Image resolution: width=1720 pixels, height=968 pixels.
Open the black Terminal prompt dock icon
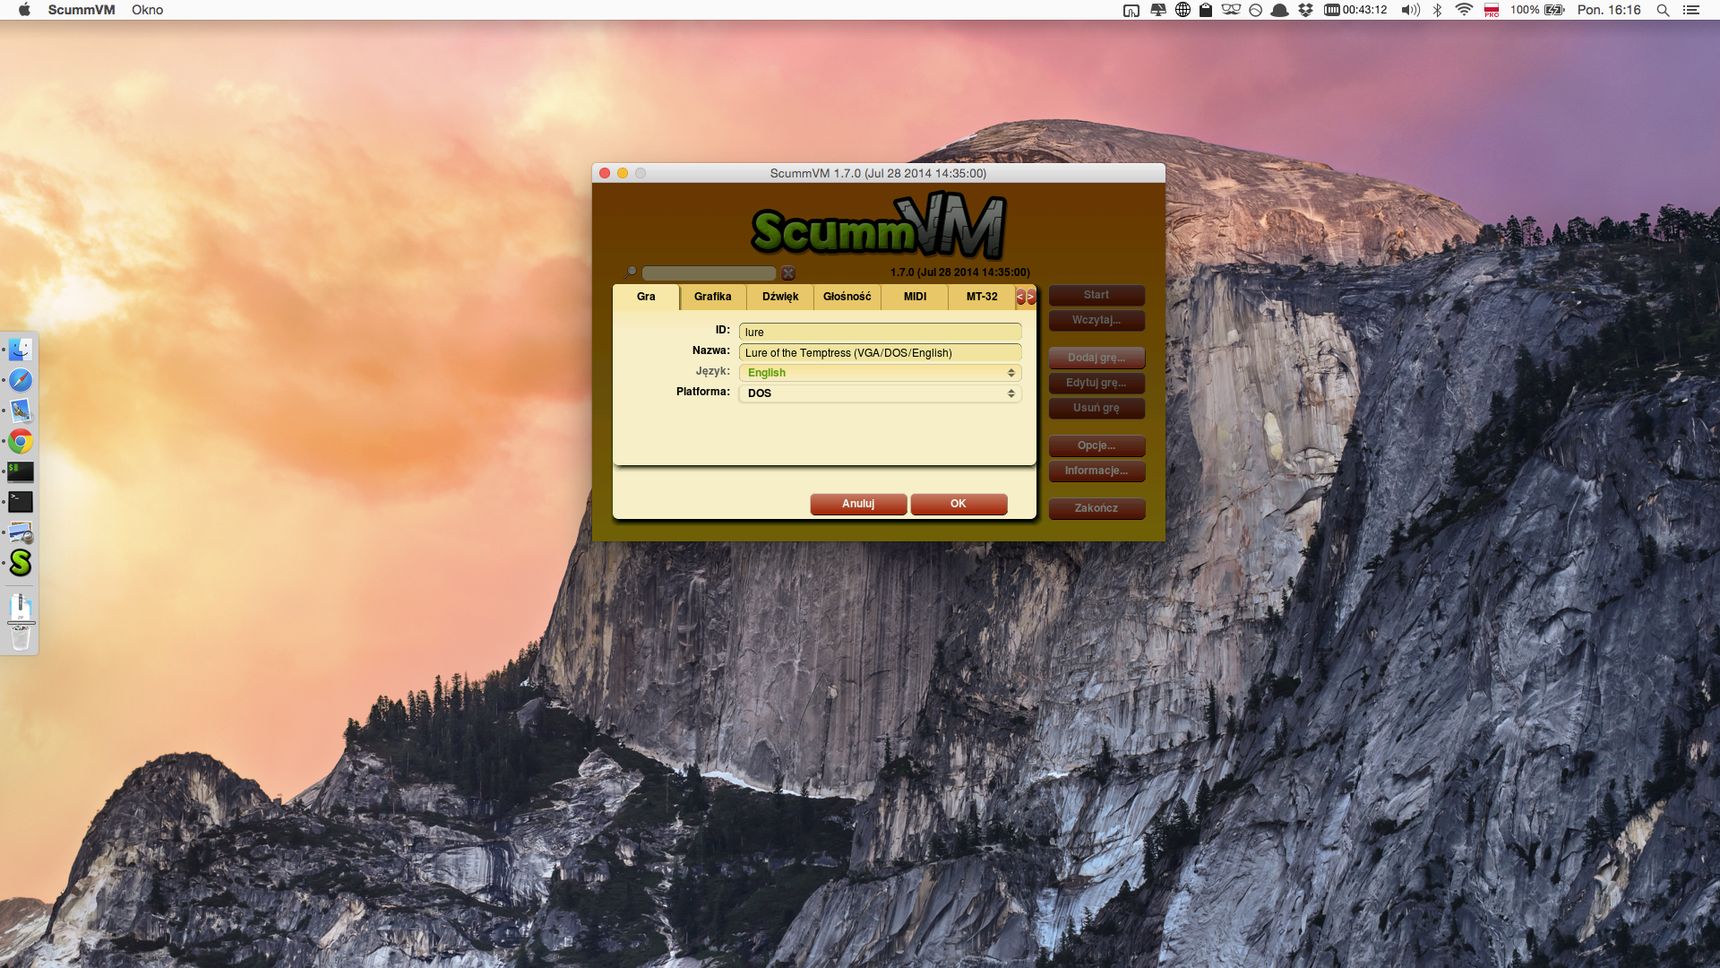[20, 502]
